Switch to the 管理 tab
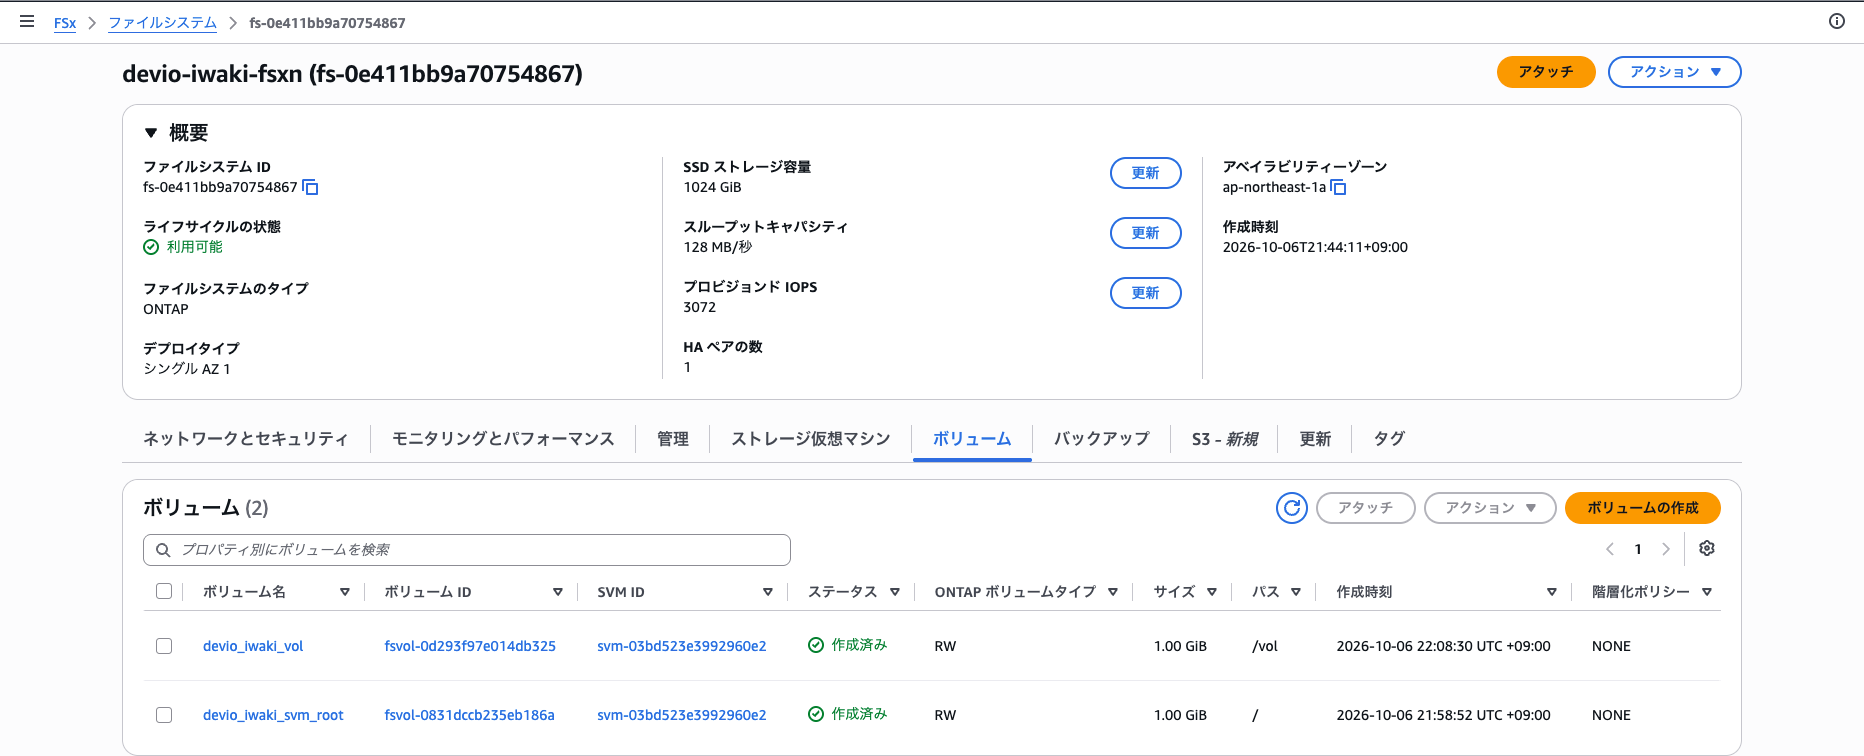 tap(673, 439)
